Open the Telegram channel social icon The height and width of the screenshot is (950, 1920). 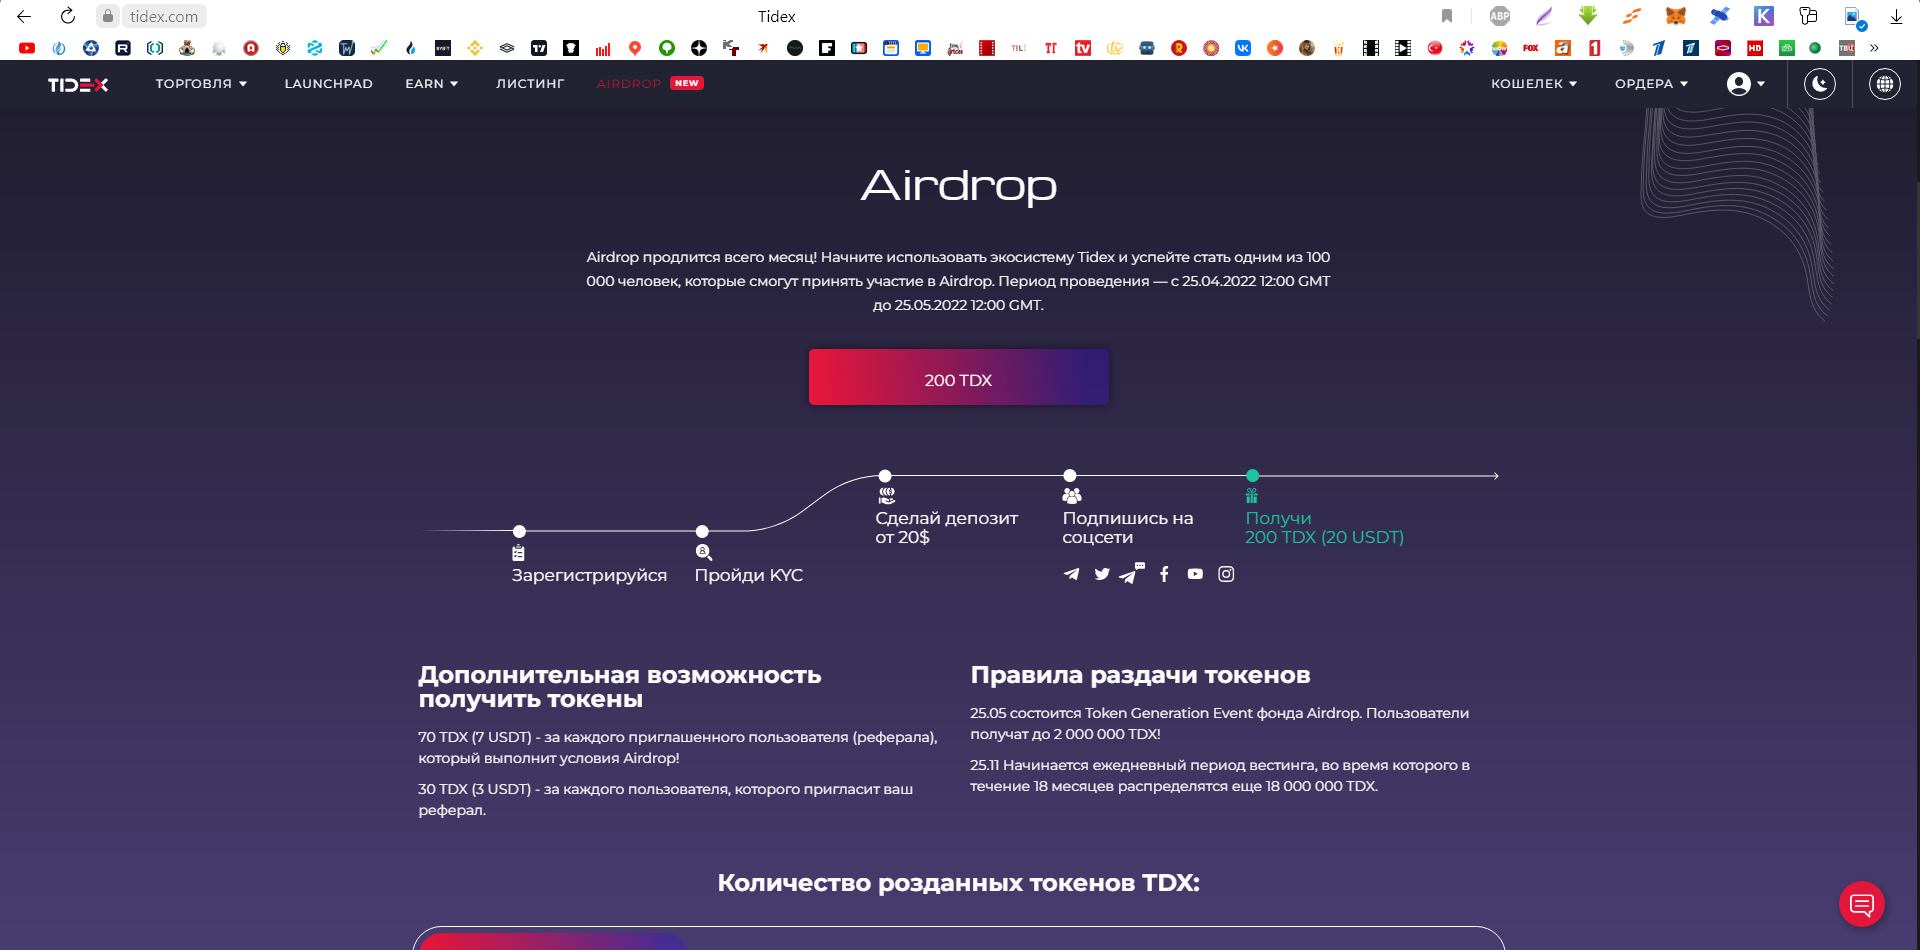[x=1072, y=574]
